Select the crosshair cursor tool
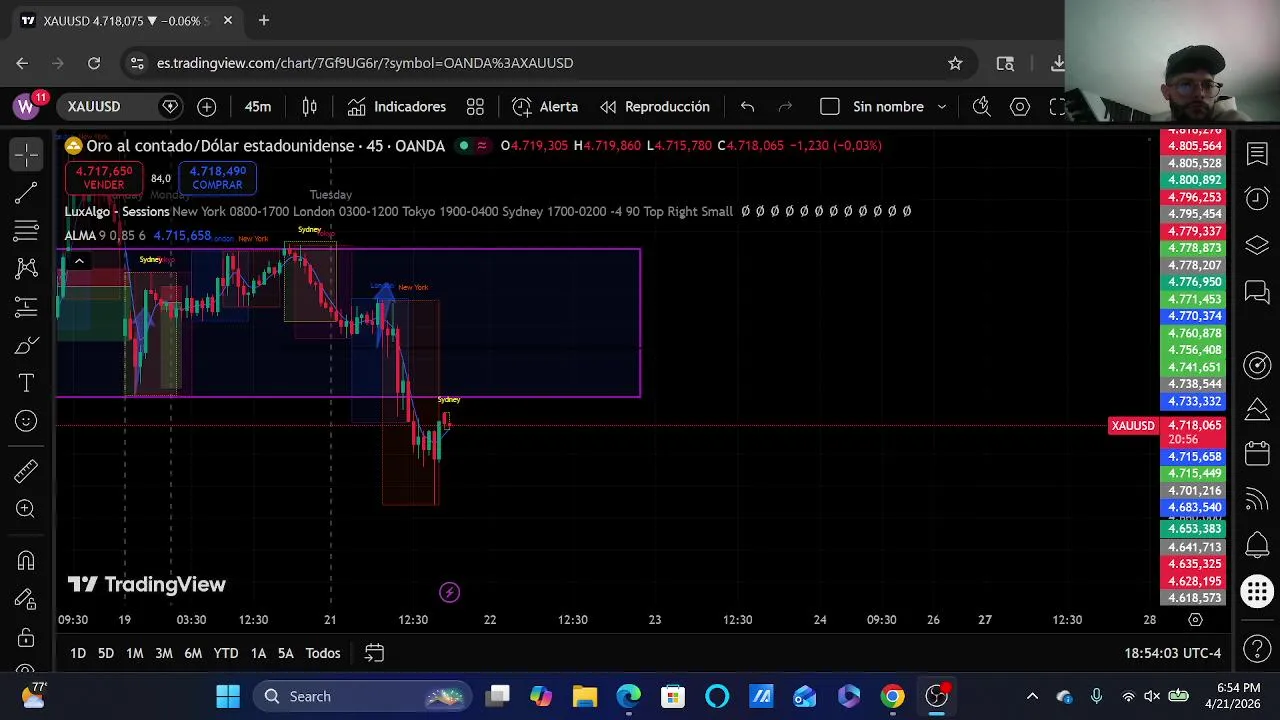This screenshot has width=1280, height=720. click(26, 154)
